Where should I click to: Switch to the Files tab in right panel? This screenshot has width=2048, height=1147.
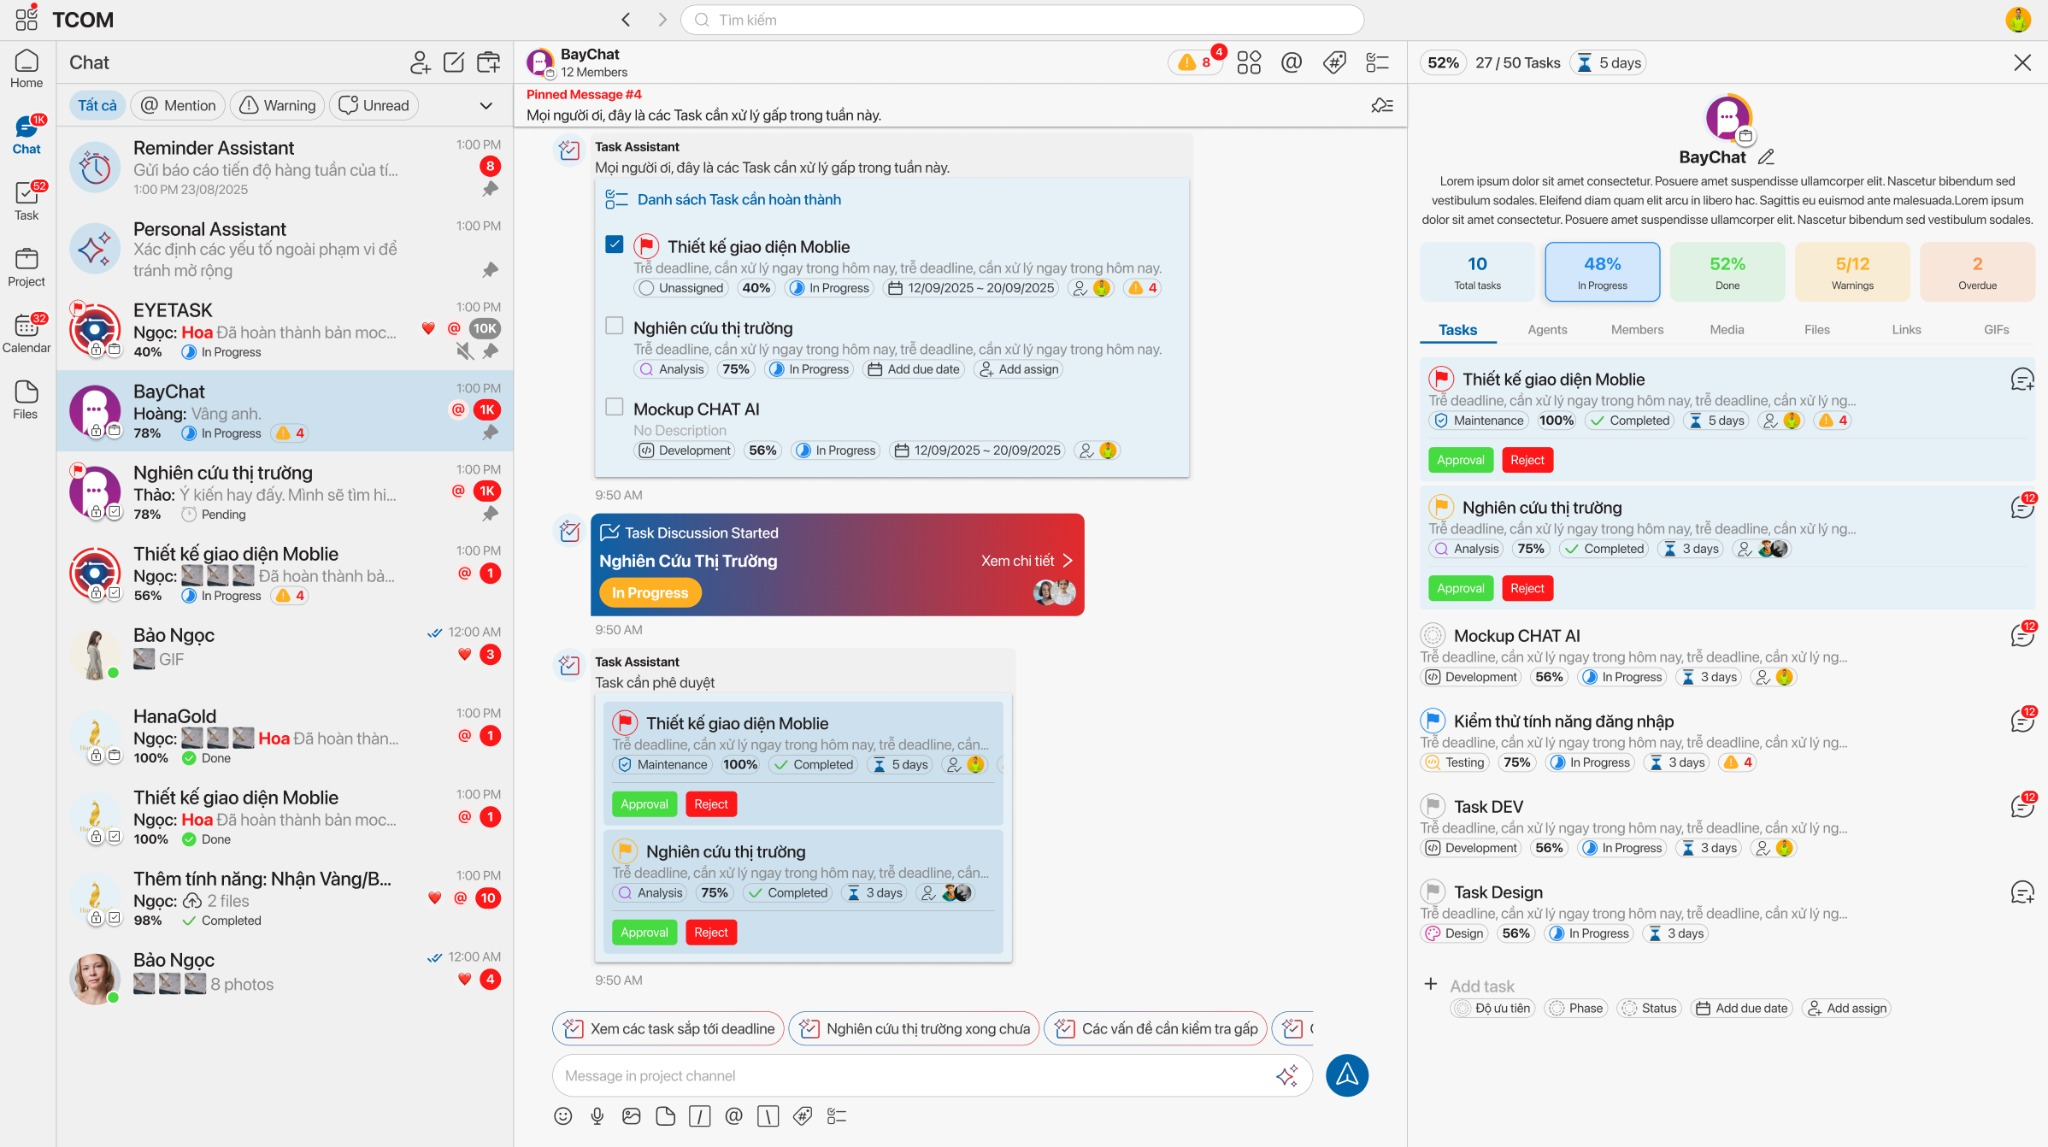click(x=1817, y=330)
